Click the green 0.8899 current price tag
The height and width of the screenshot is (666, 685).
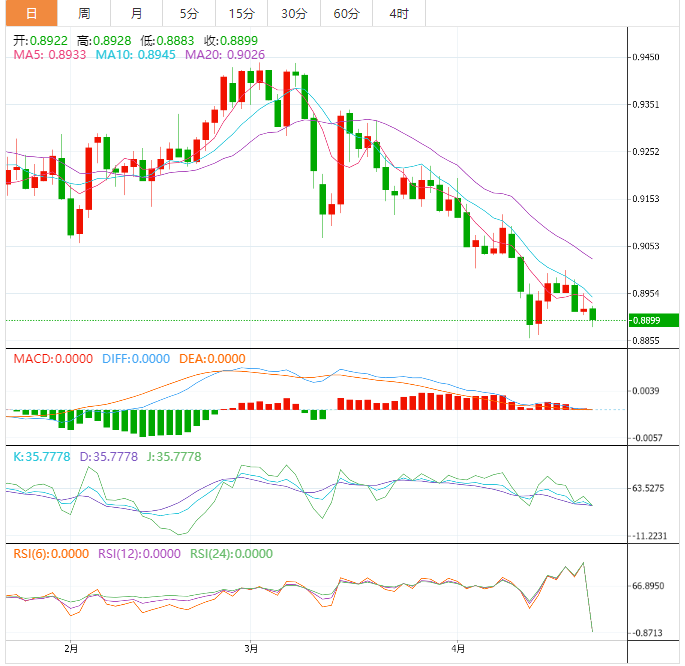pyautogui.click(x=653, y=320)
